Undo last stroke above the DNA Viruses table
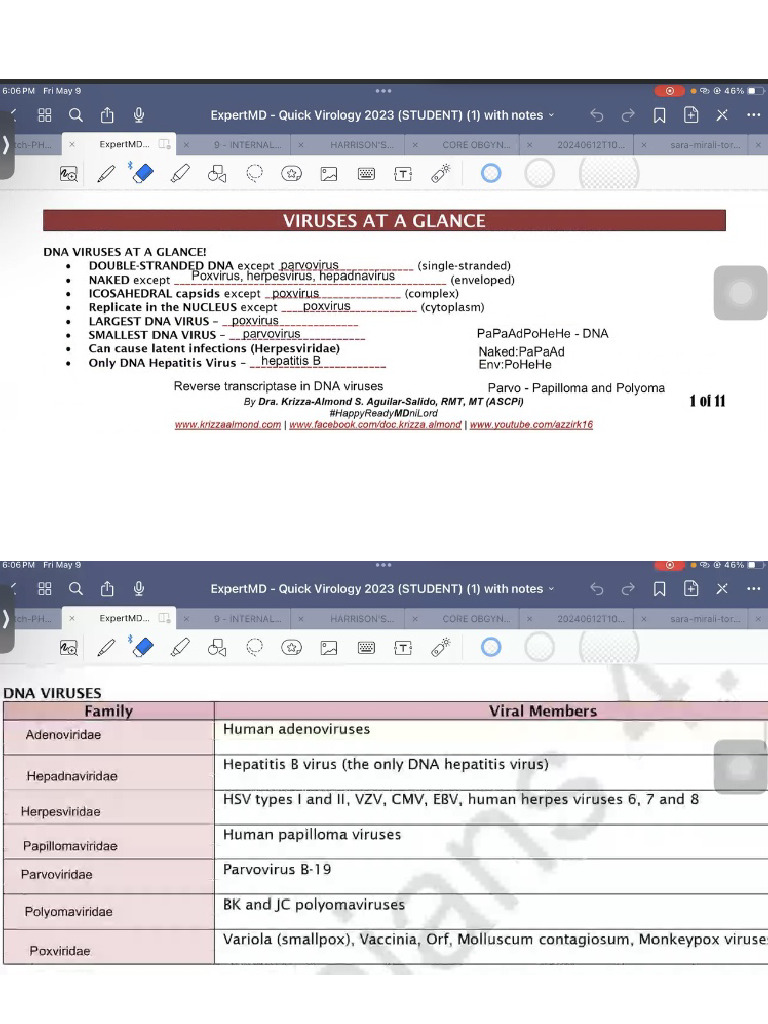 coord(597,589)
